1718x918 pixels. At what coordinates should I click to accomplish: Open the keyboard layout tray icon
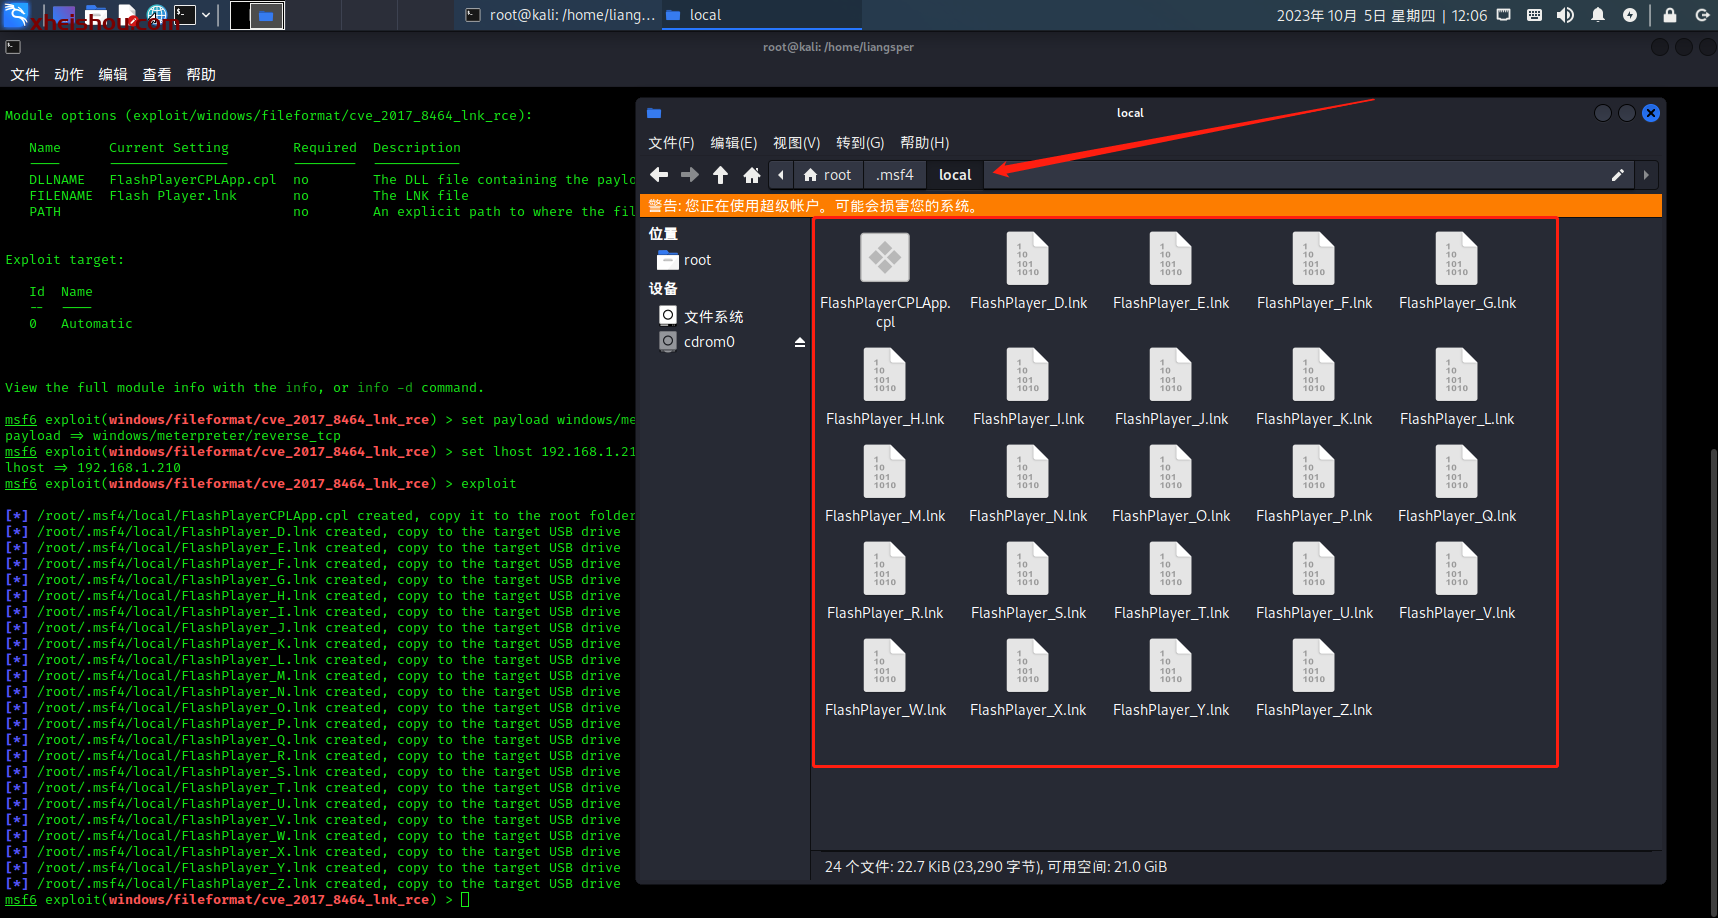[1534, 15]
